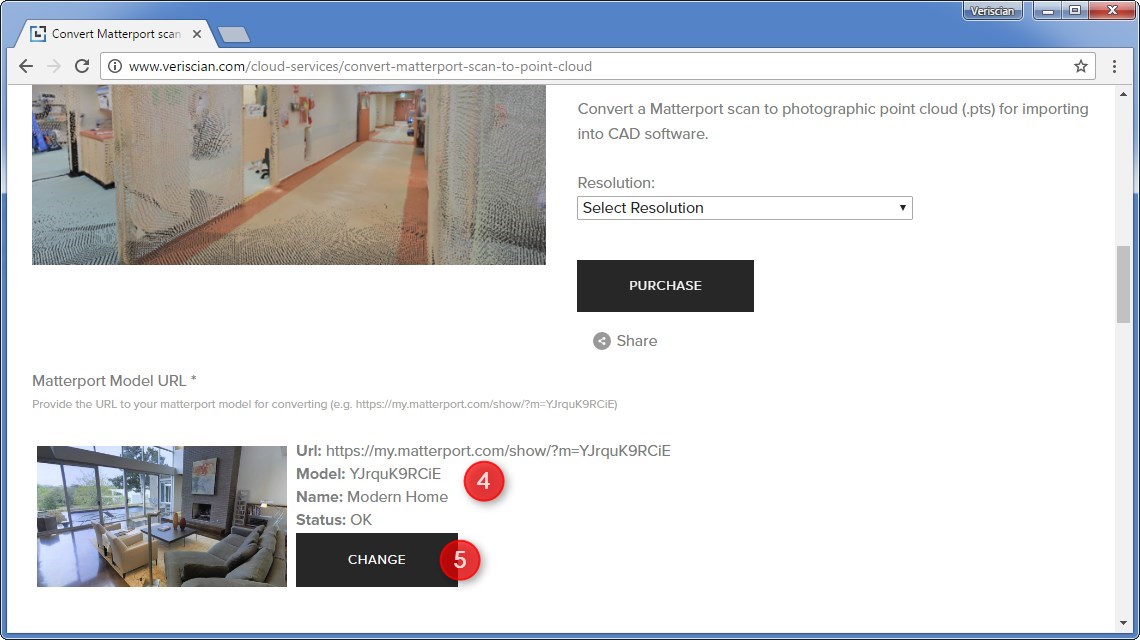Image resolution: width=1140 pixels, height=640 pixels.
Task: Click the Provide the URL help text
Action: pyautogui.click(x=324, y=404)
